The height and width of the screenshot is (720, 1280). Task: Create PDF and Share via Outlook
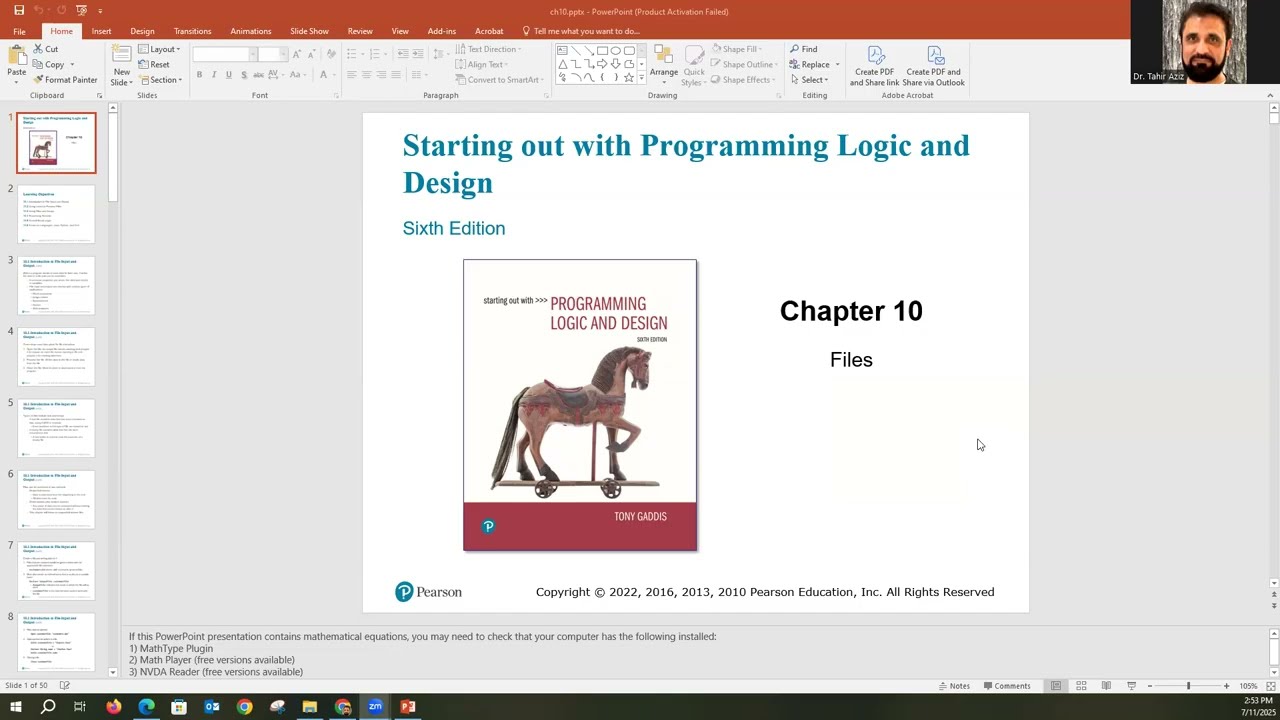(935, 66)
